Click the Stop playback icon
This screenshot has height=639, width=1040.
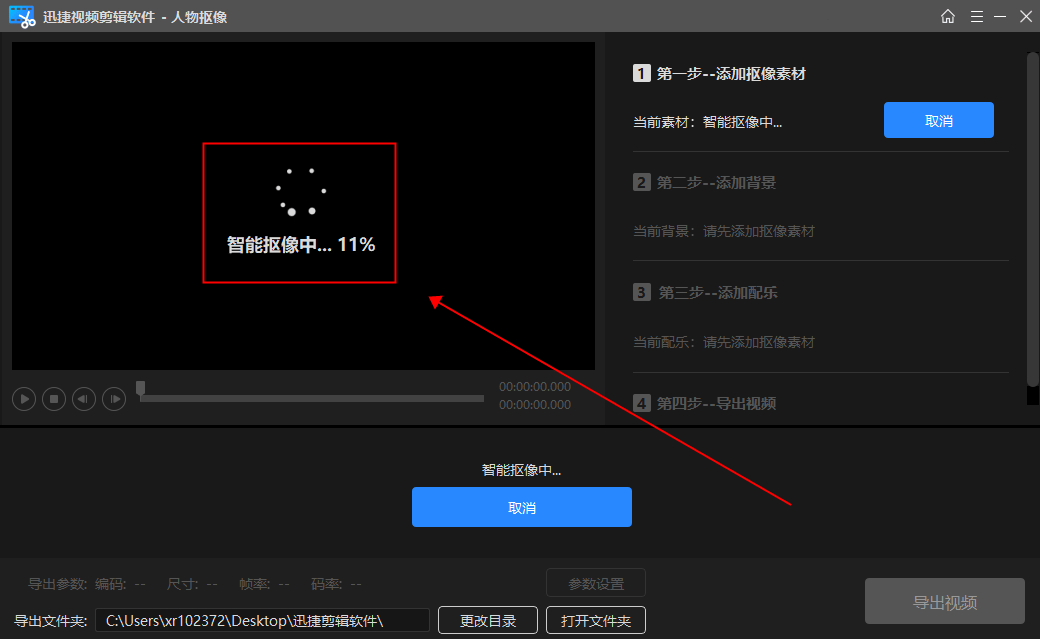pos(53,398)
